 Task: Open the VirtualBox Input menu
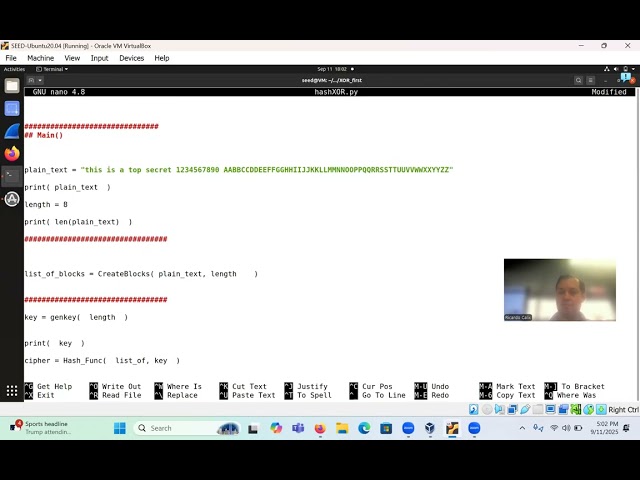click(100, 58)
